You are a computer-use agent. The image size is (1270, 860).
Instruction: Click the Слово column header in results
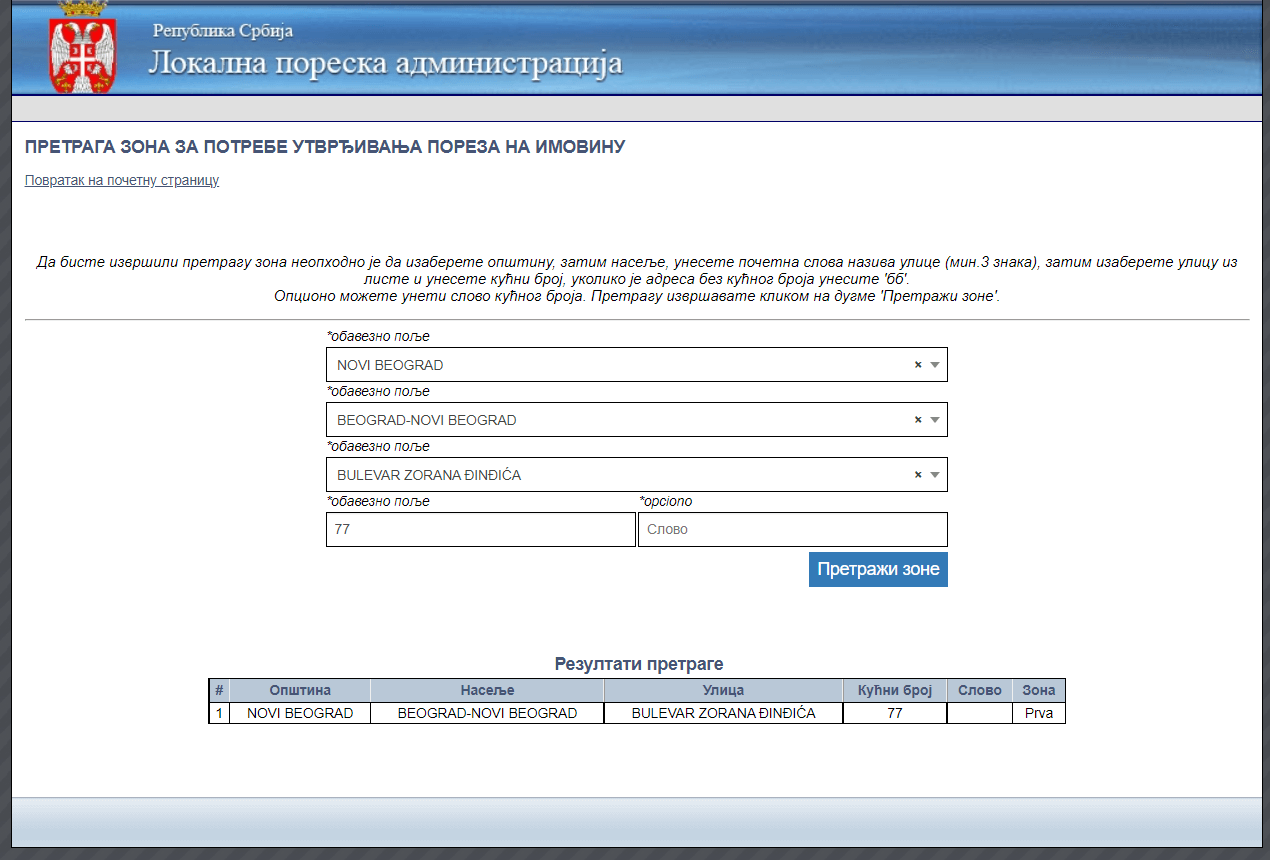[x=979, y=690]
